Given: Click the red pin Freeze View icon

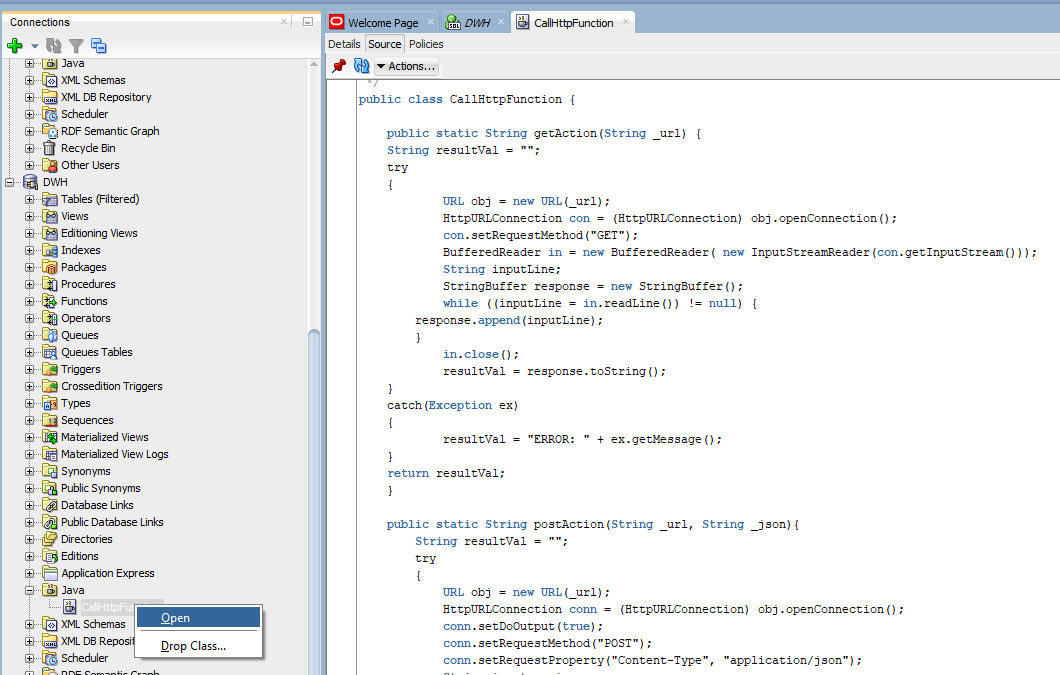Looking at the screenshot, I should (x=339, y=66).
